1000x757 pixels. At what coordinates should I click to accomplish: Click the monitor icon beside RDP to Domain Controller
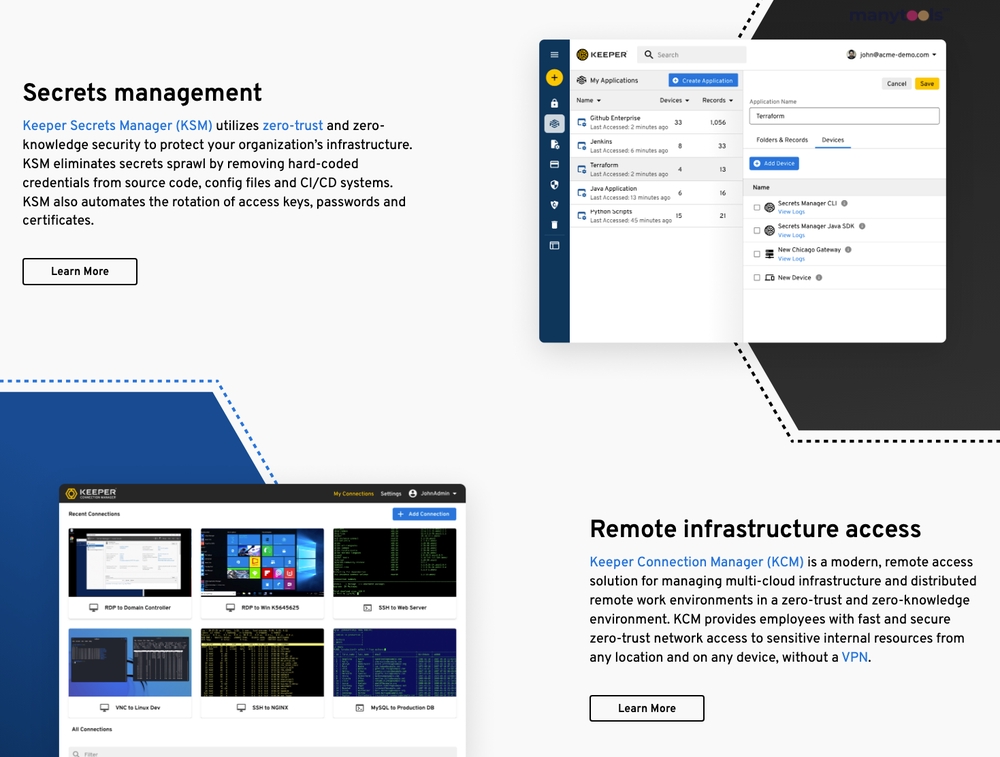[94, 608]
